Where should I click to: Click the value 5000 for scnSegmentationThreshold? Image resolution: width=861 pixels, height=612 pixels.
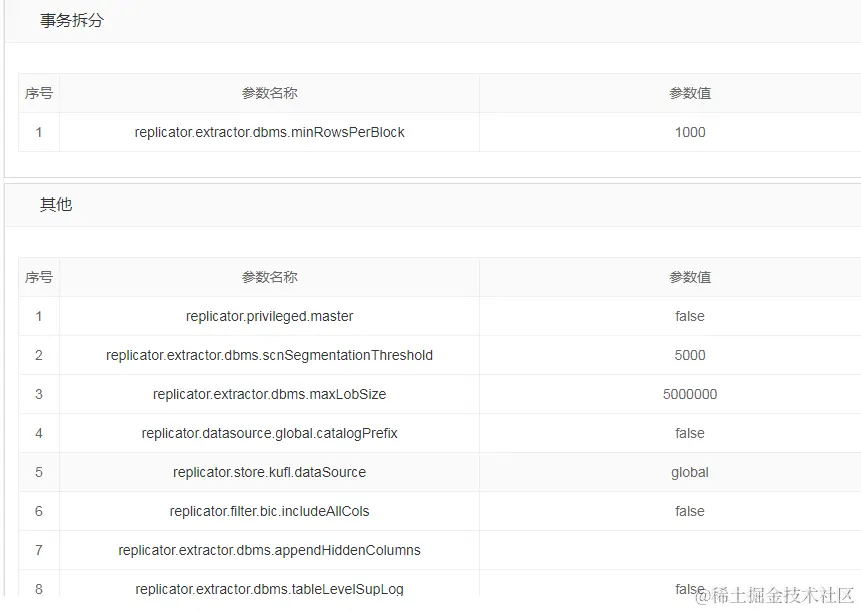pyautogui.click(x=690, y=355)
